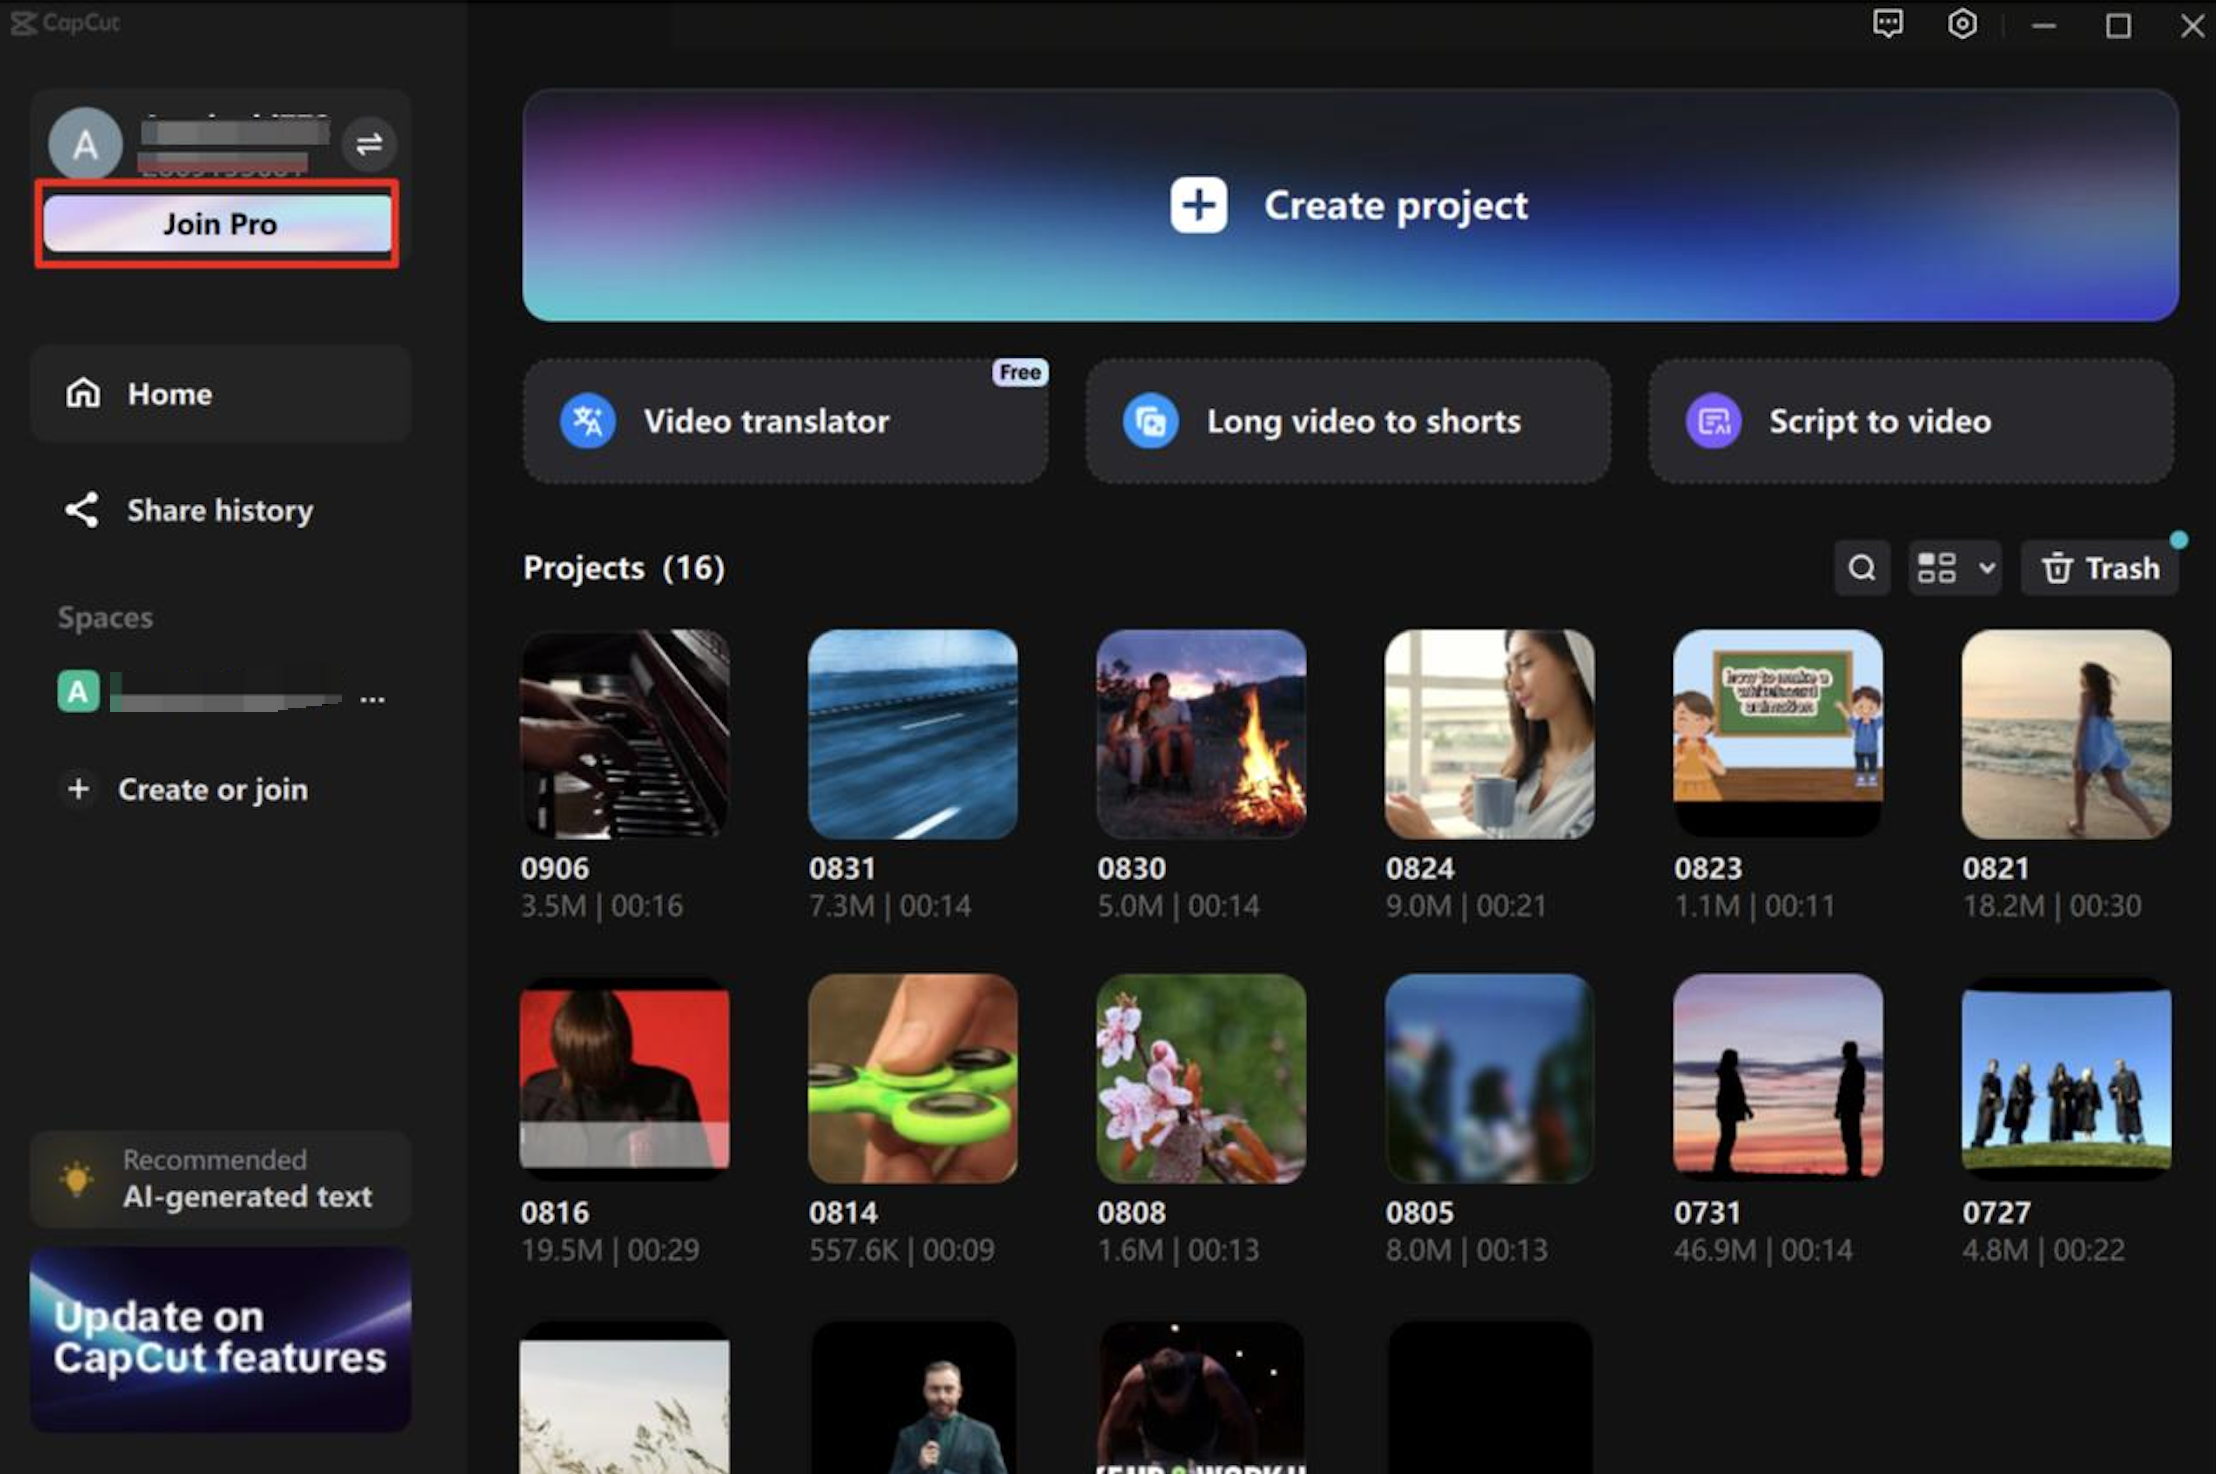The width and height of the screenshot is (2216, 1474).
Task: Click the Long video to shorts icon
Action: pos(1152,420)
